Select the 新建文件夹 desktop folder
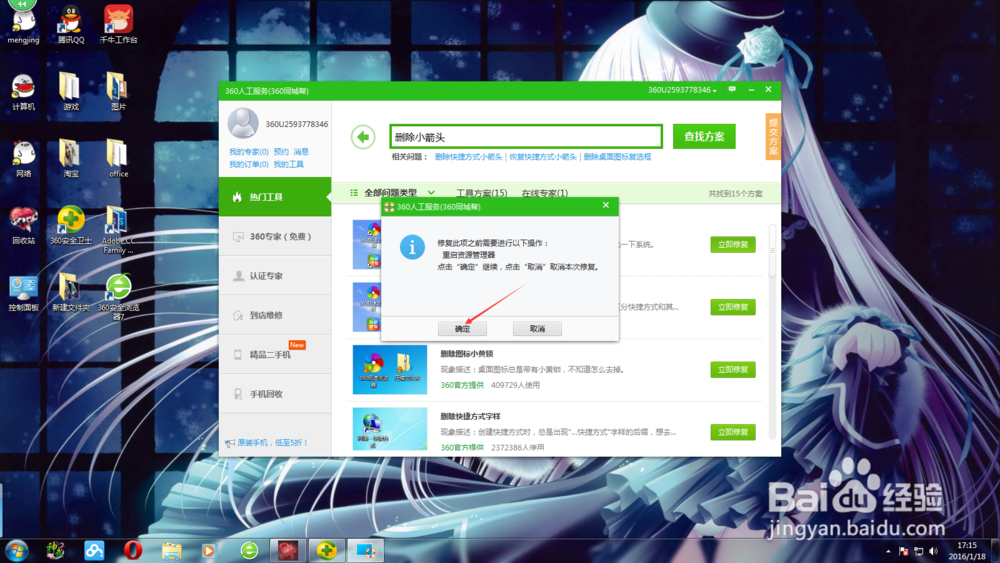This screenshot has width=1000, height=563. click(x=70, y=293)
